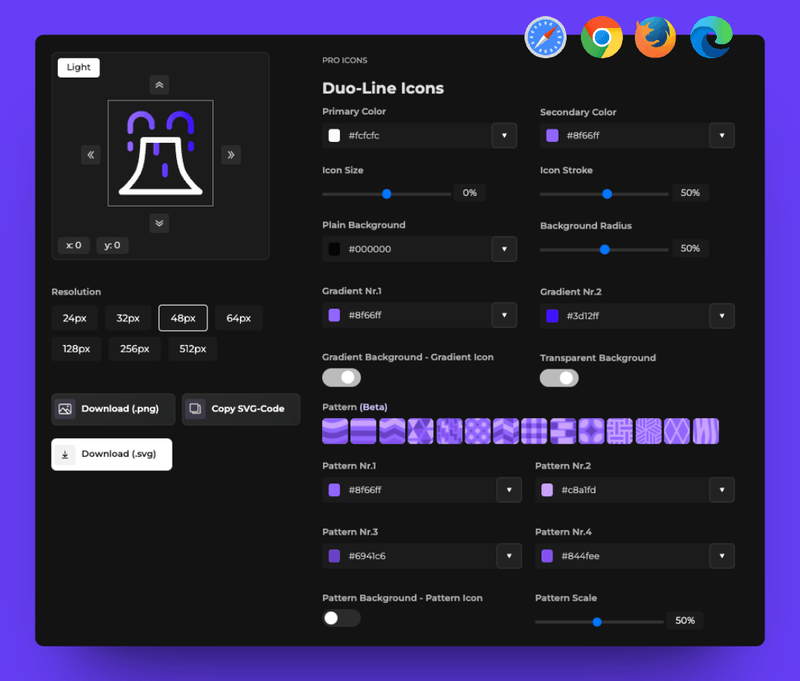This screenshot has height=681, width=800.
Task: Open Microsoft Edge from the icon row
Action: 710,37
